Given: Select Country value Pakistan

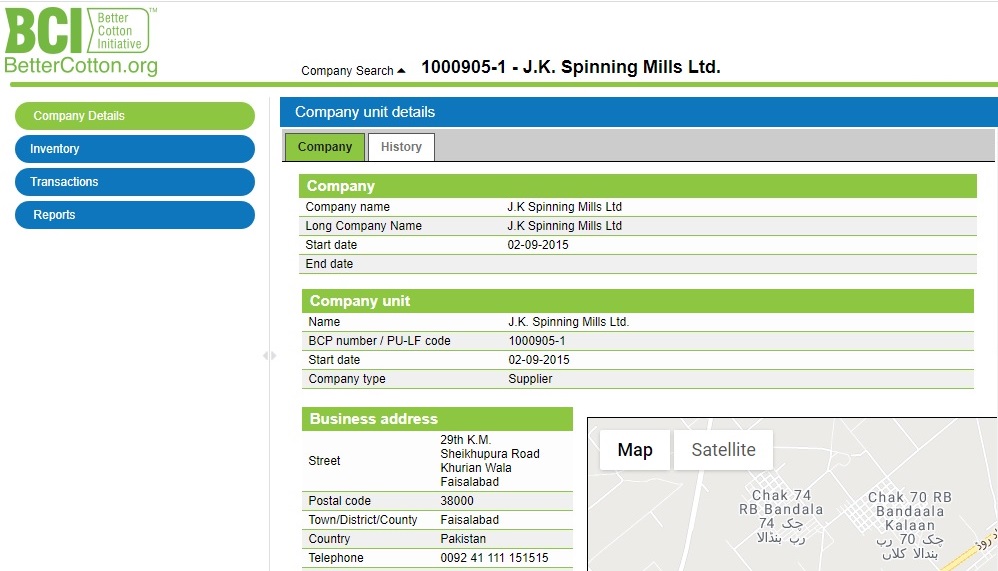Looking at the screenshot, I should (x=463, y=539).
